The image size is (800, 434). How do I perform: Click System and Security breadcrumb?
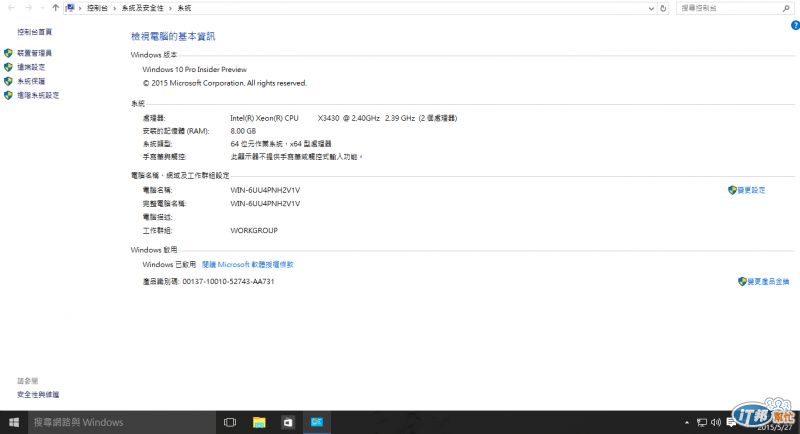pyautogui.click(x=142, y=8)
